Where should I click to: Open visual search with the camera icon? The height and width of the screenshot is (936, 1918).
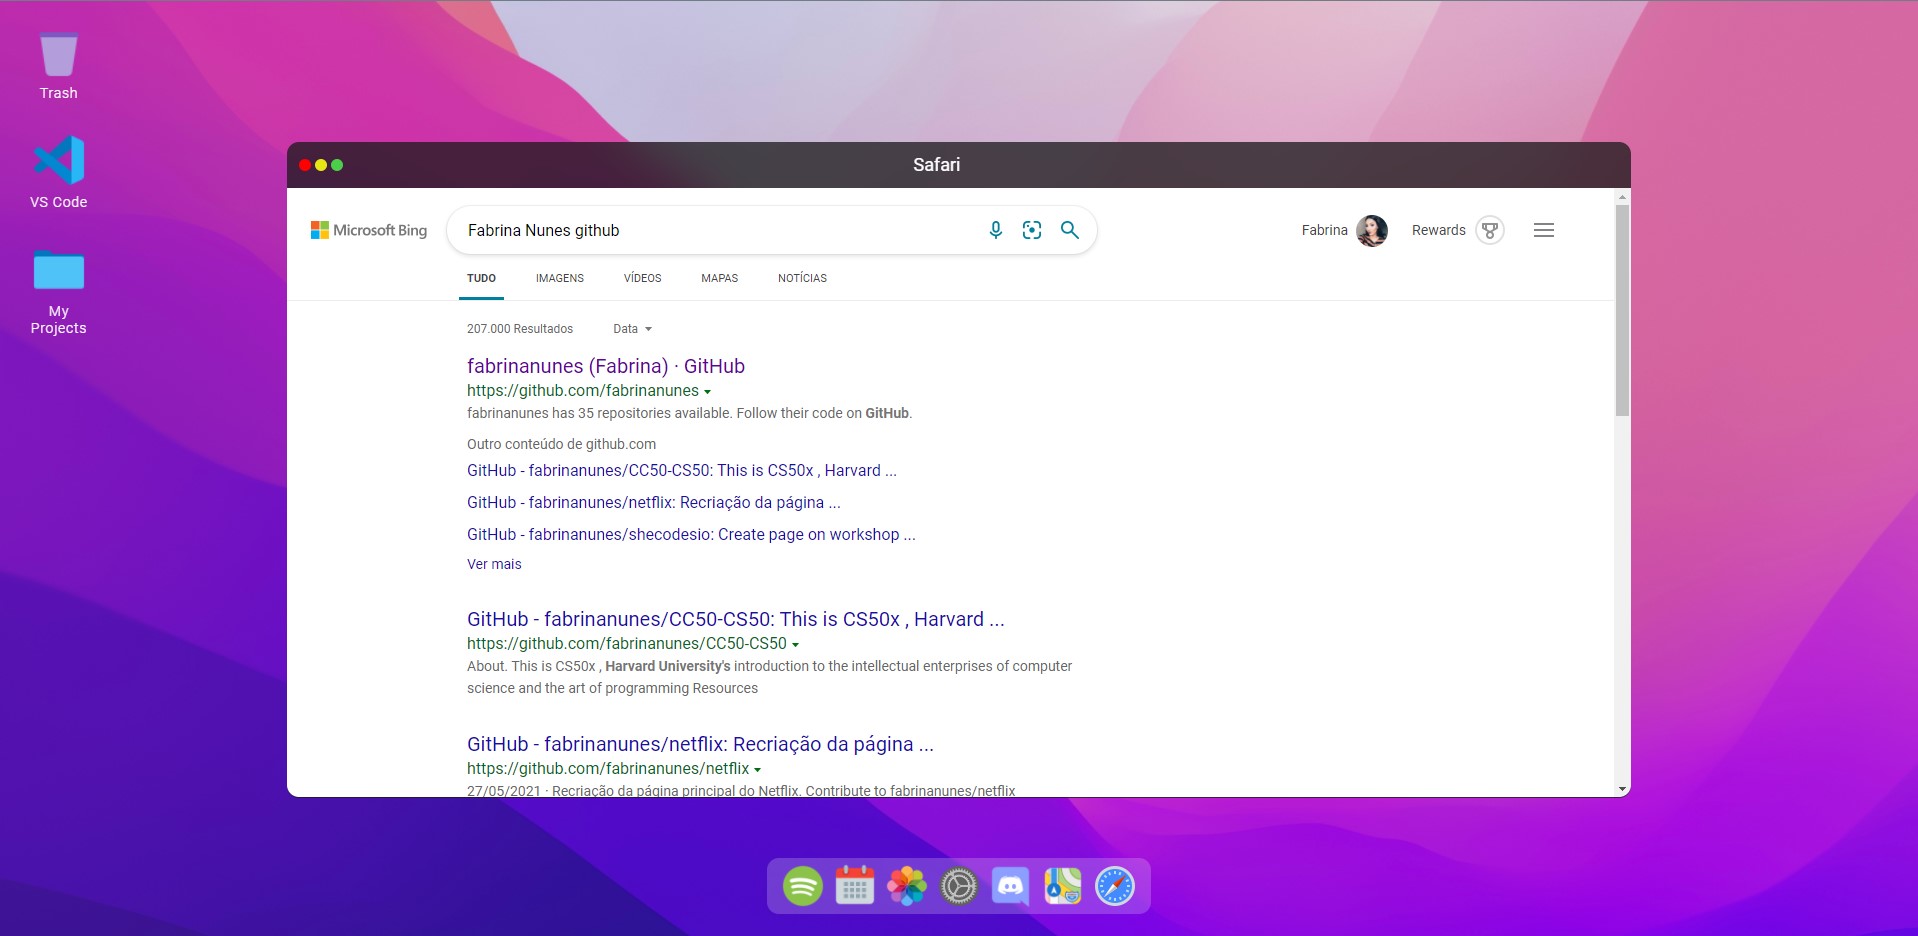(x=1032, y=230)
